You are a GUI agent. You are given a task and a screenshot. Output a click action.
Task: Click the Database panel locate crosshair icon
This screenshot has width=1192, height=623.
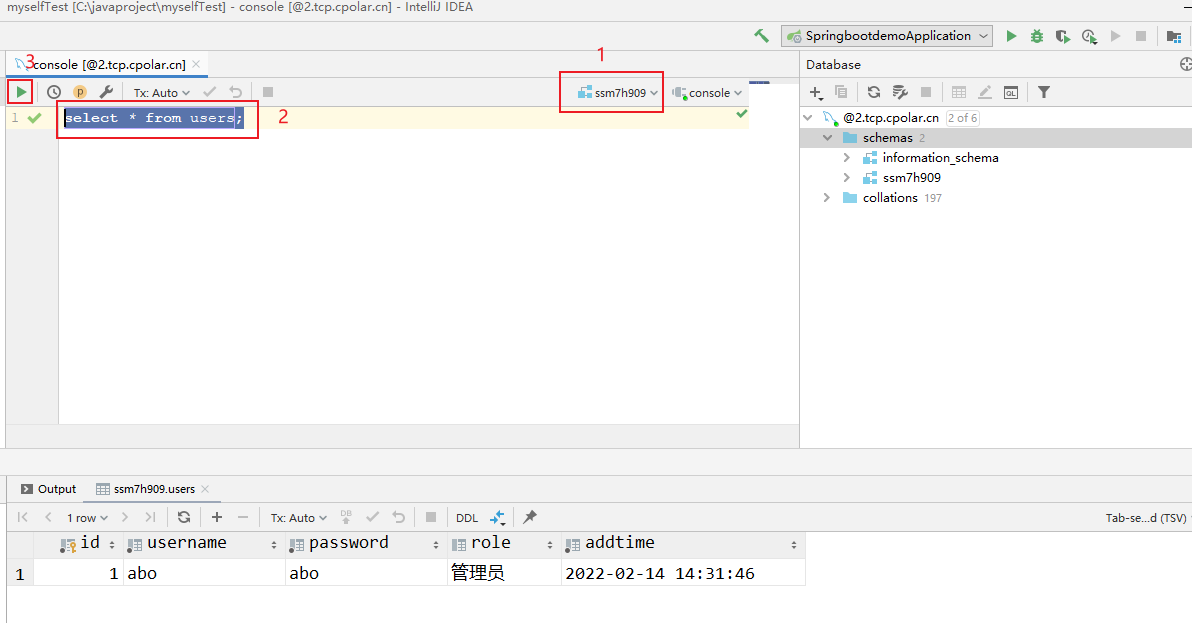click(x=1185, y=65)
